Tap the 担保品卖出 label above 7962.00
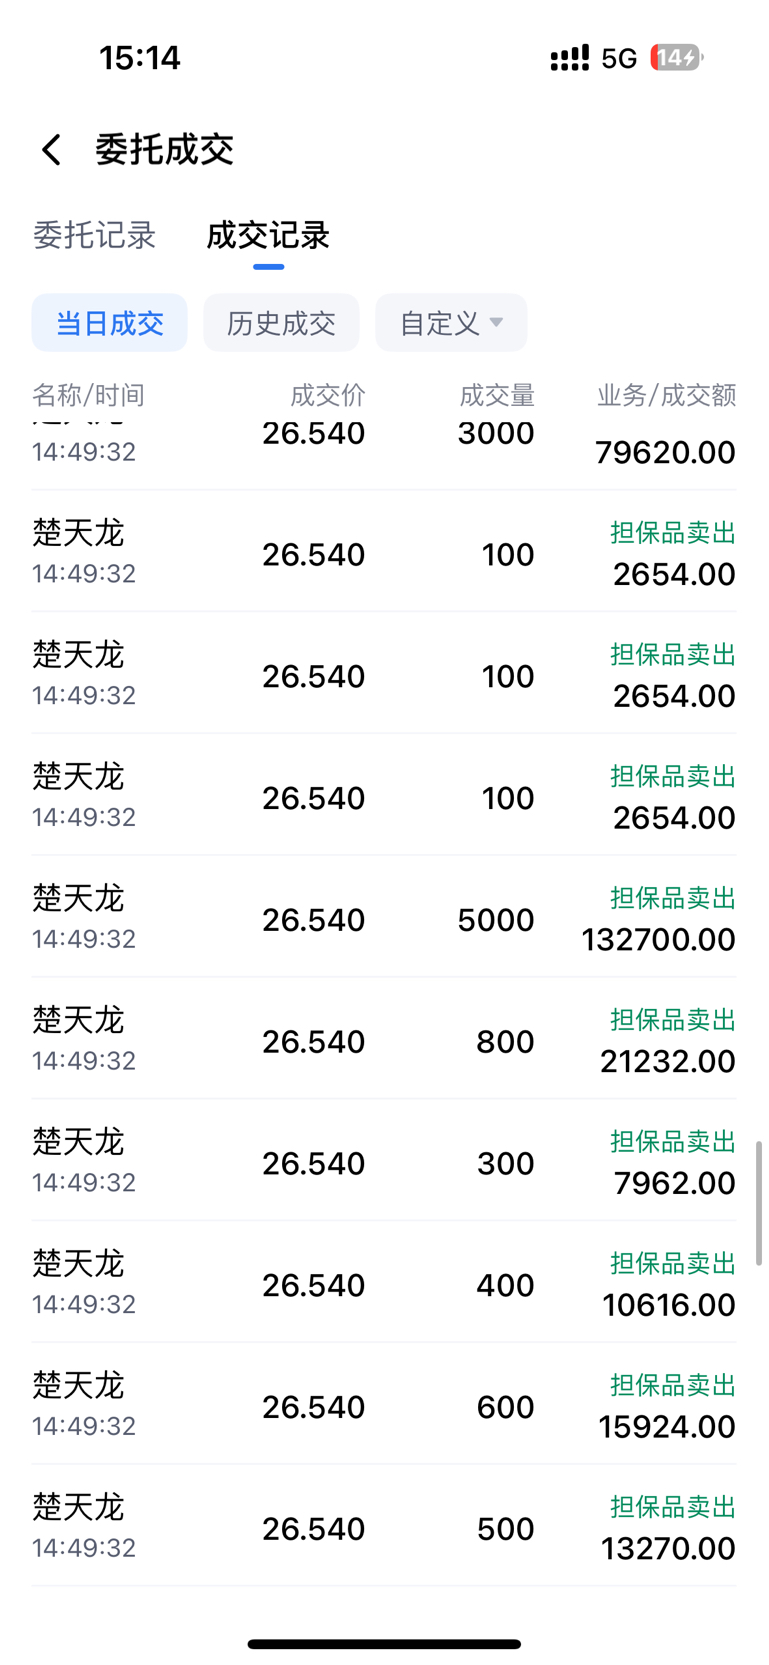The width and height of the screenshot is (769, 1665). click(x=673, y=1142)
